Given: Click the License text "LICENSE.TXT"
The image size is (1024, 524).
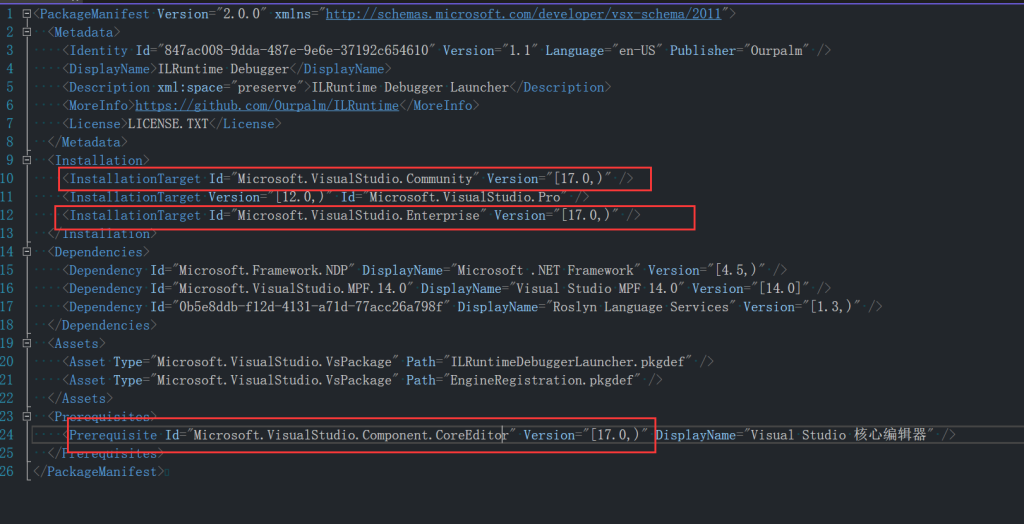Looking at the screenshot, I should click(x=168, y=123).
